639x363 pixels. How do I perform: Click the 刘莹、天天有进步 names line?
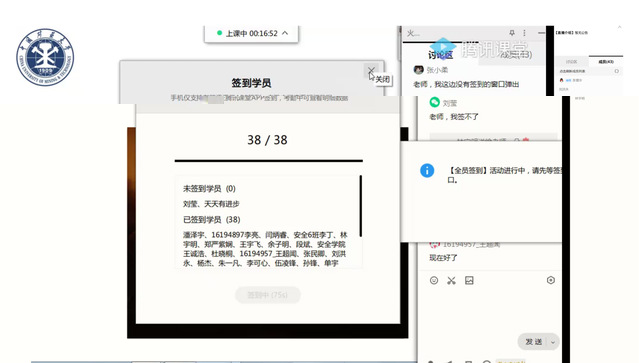211,204
